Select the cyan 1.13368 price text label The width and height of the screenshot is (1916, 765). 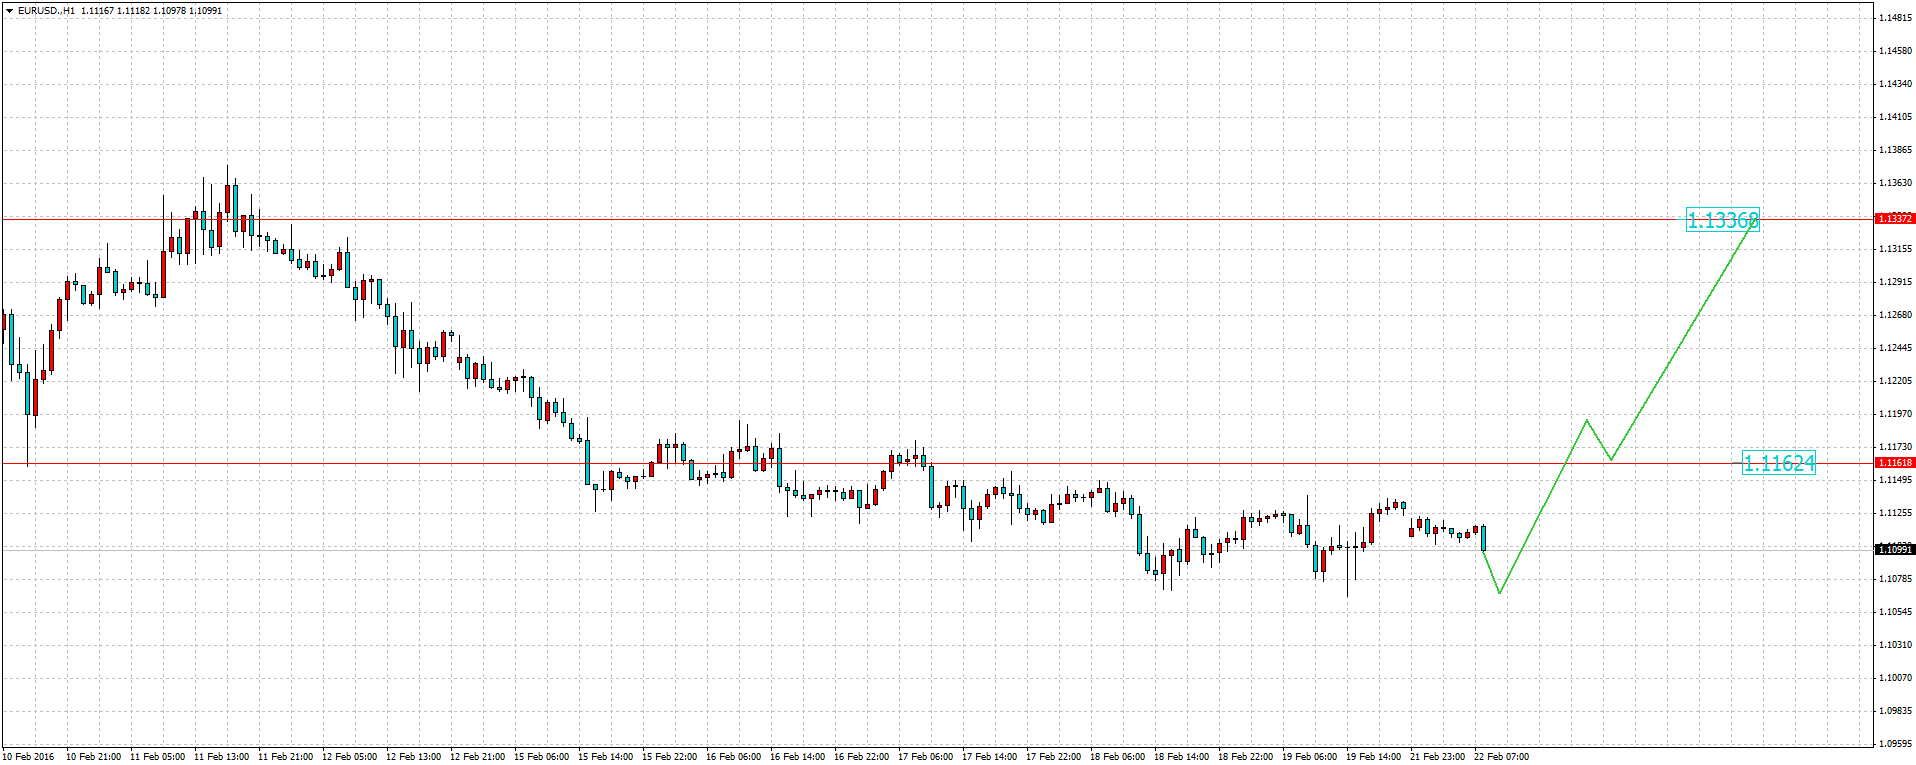click(1722, 221)
